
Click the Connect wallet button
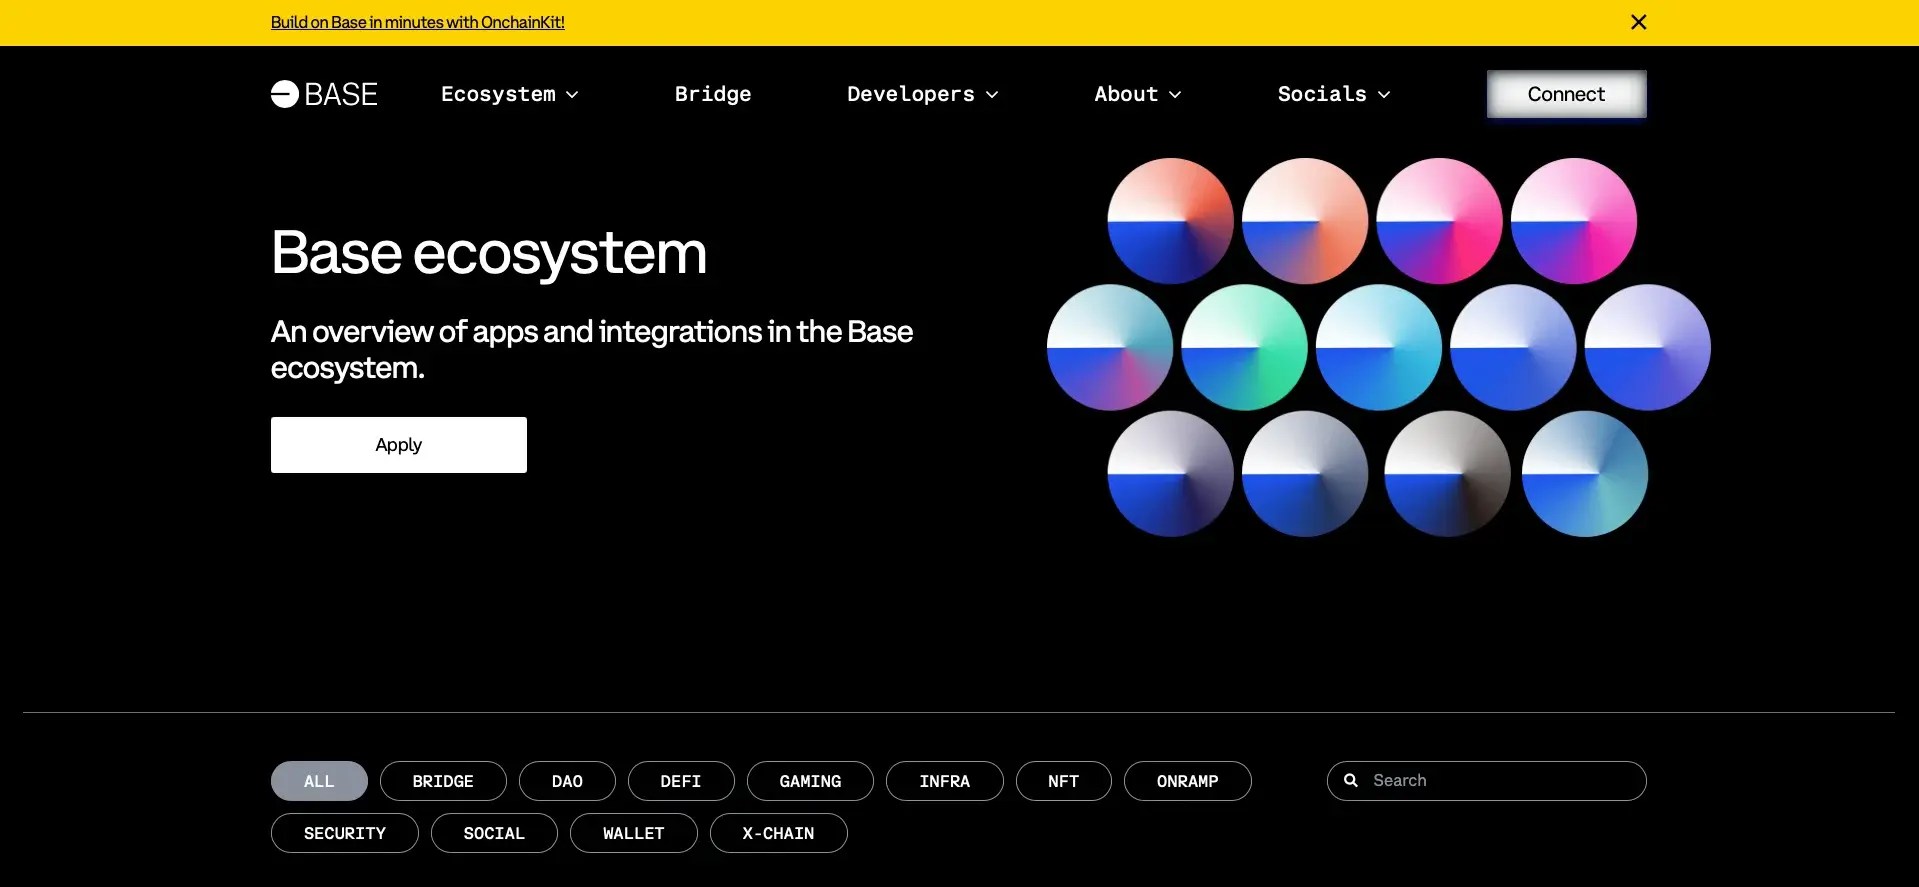[x=1566, y=94]
